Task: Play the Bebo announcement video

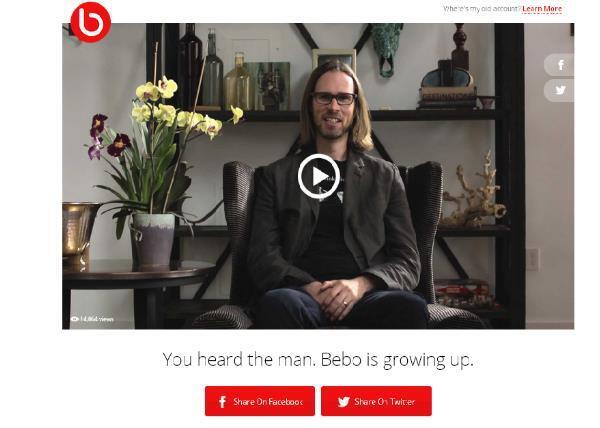Action: pyautogui.click(x=319, y=176)
